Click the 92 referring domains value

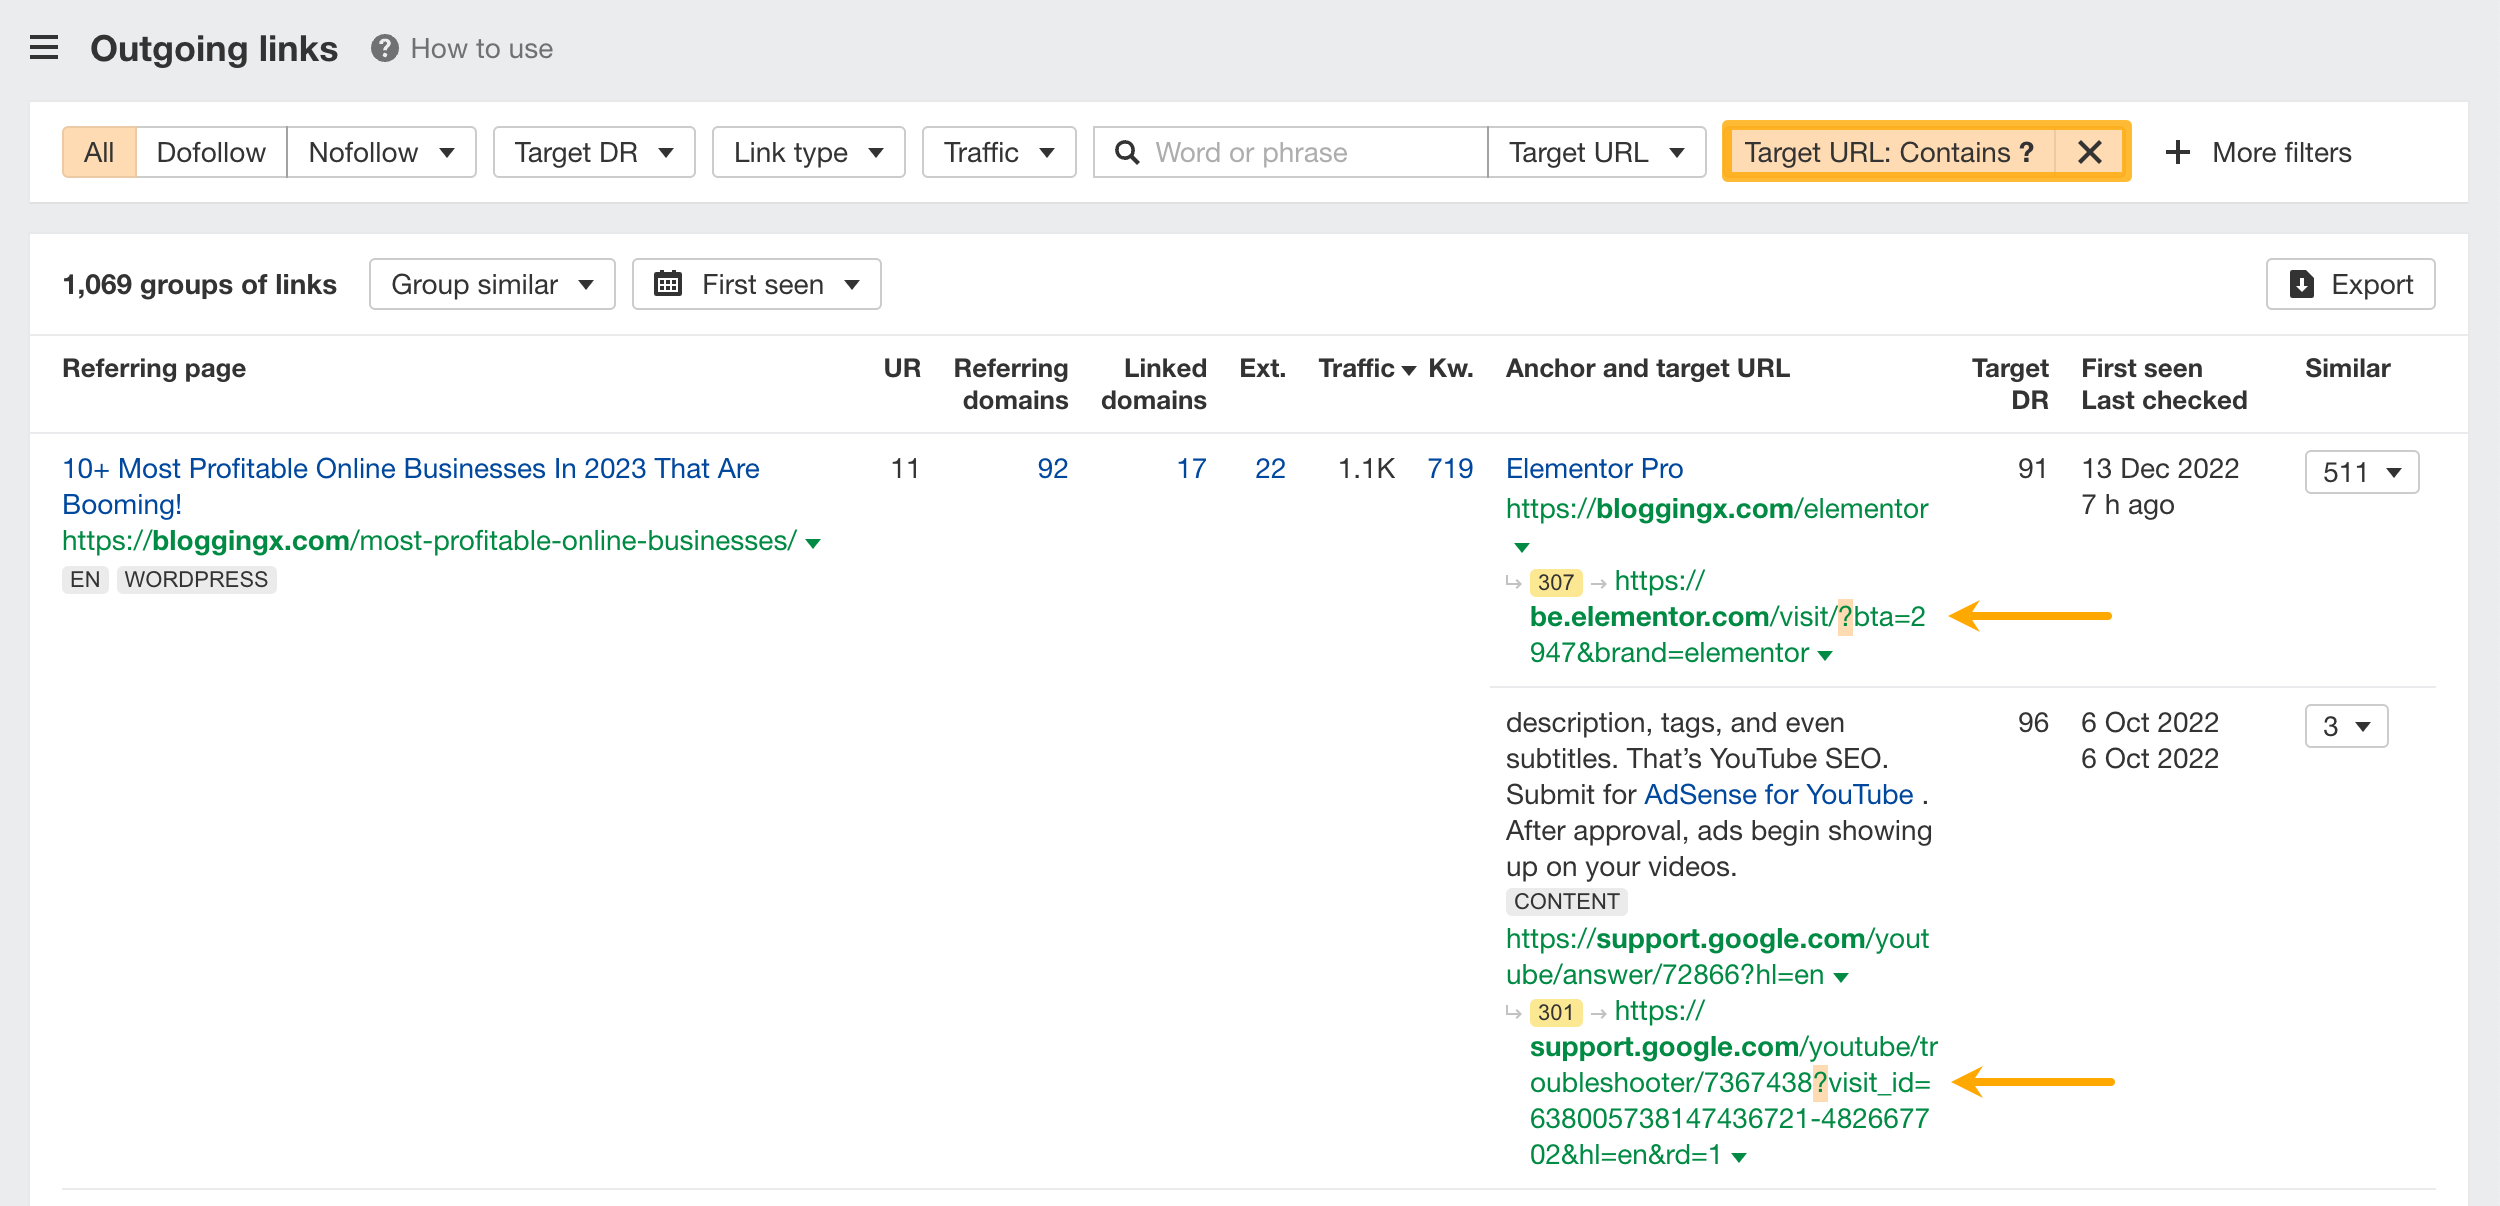pyautogui.click(x=1052, y=468)
